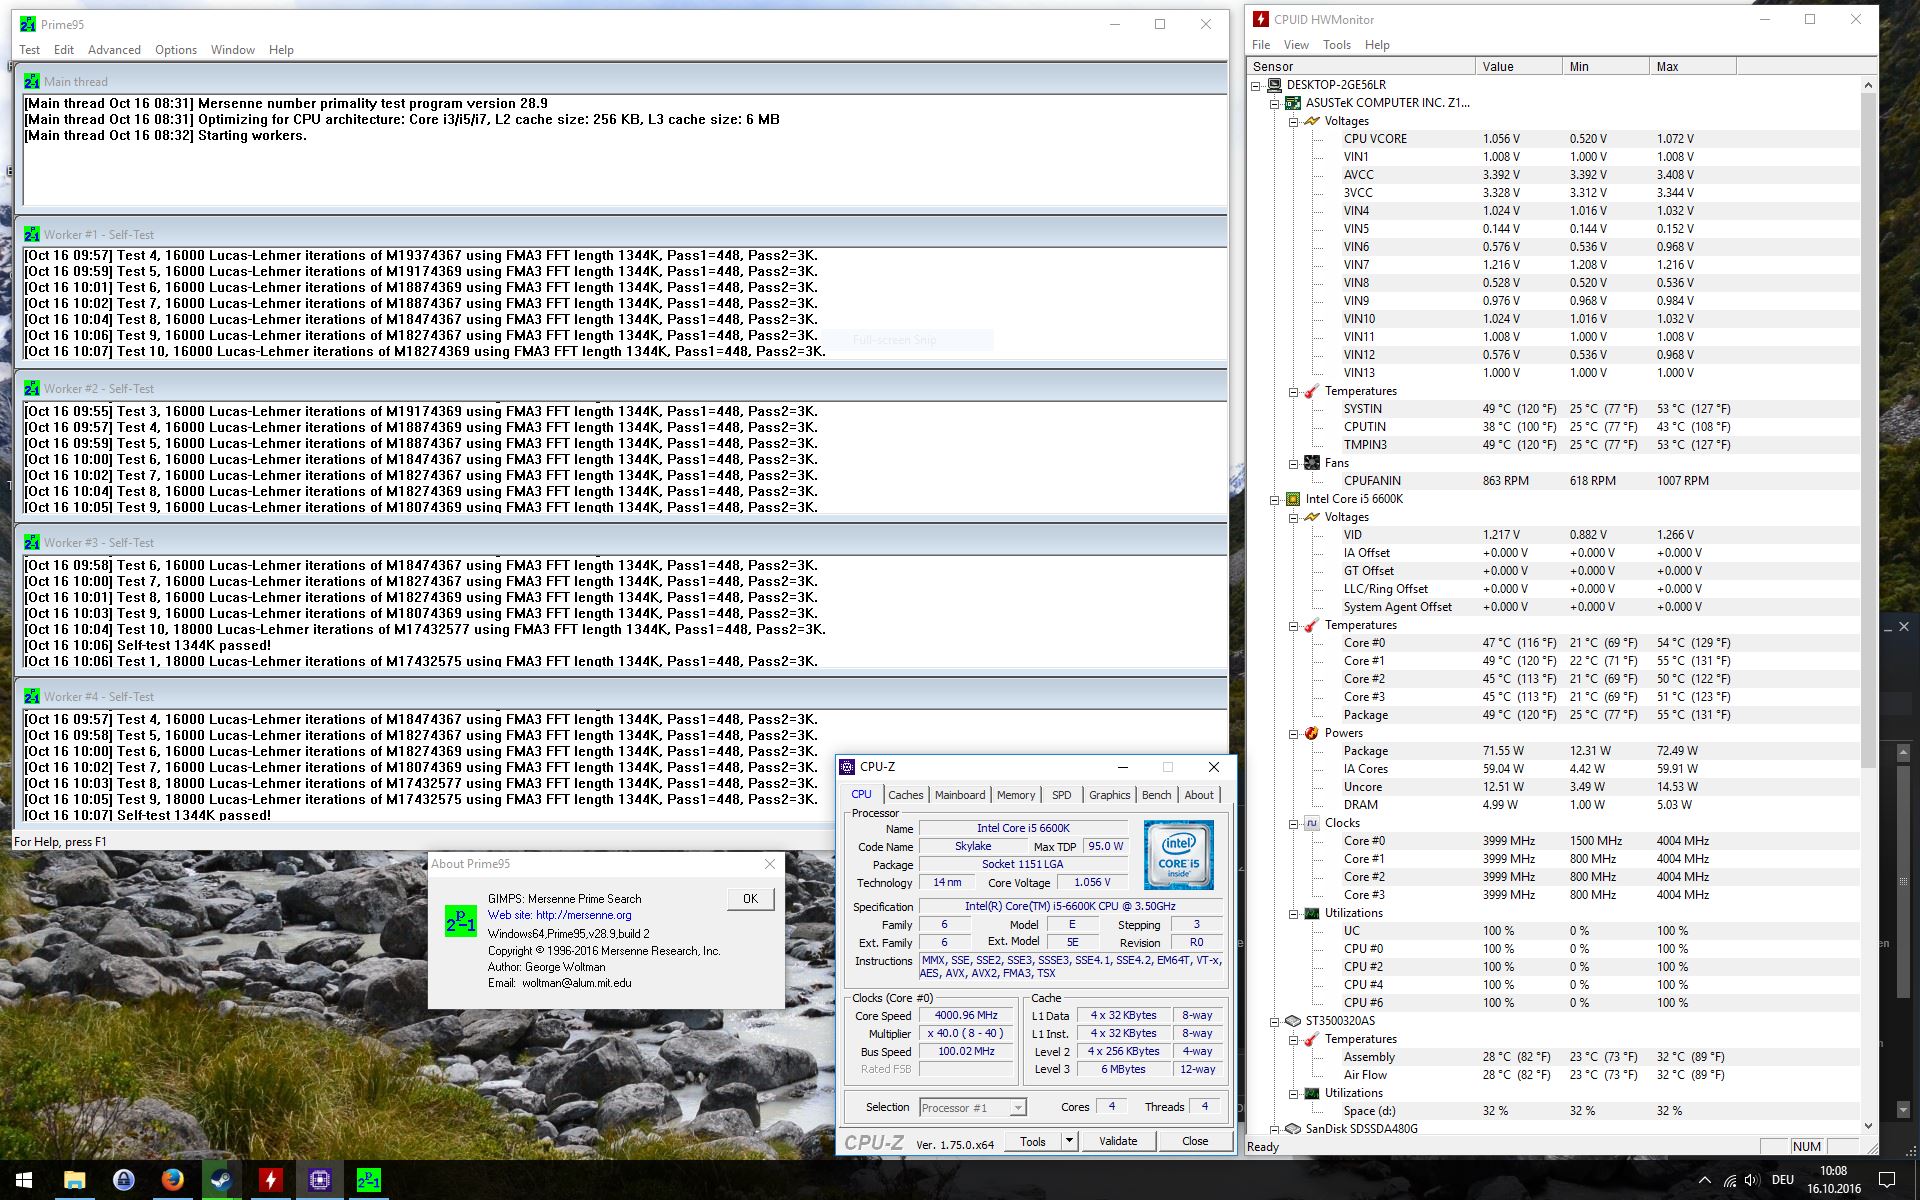Click the HWMonitor vertical scrollbar down arrow
The image size is (1920, 1200).
(x=1867, y=1126)
